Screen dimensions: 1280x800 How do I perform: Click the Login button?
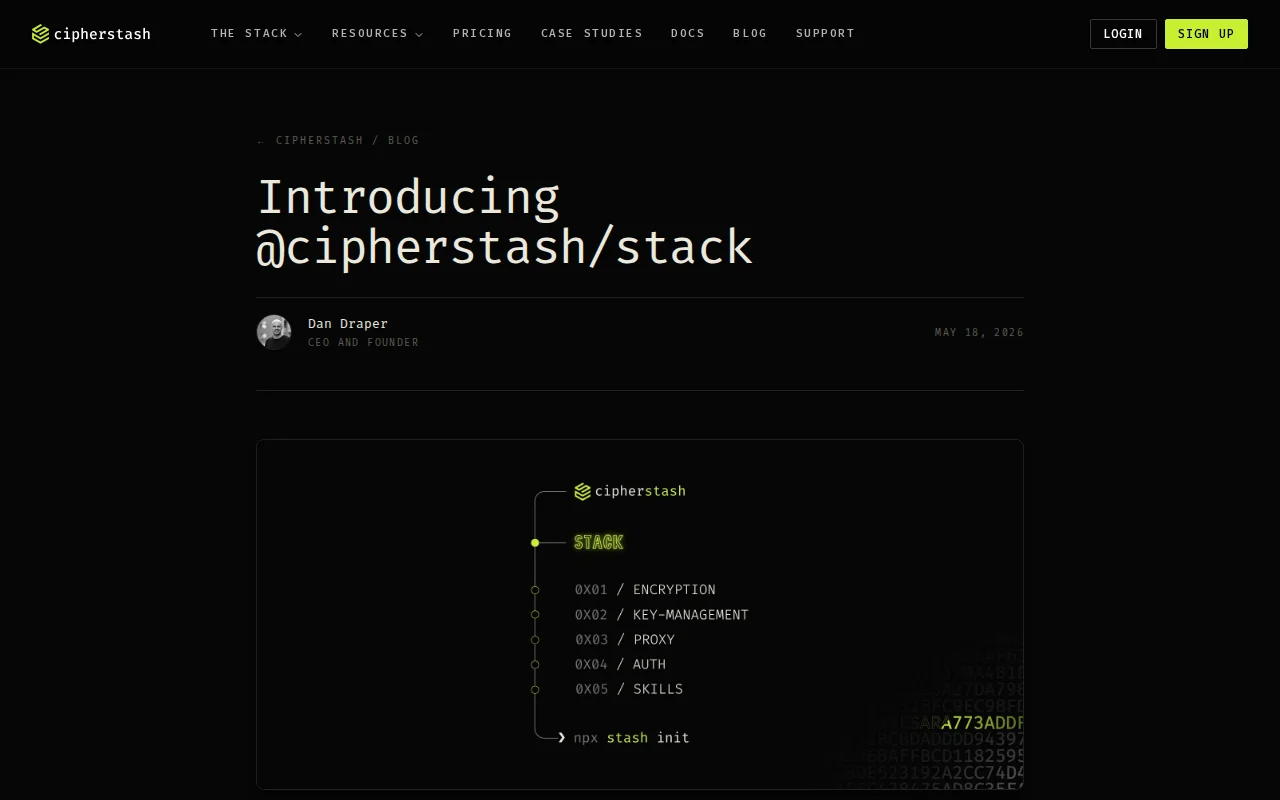click(1123, 34)
